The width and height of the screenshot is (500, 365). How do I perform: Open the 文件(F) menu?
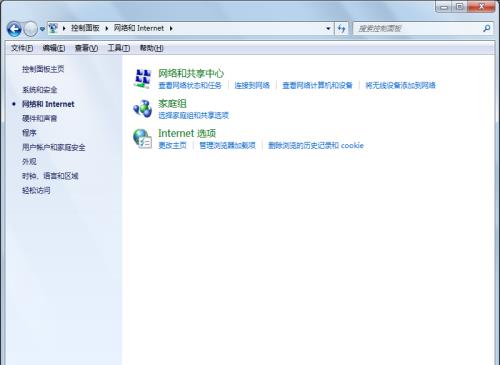tap(22, 48)
